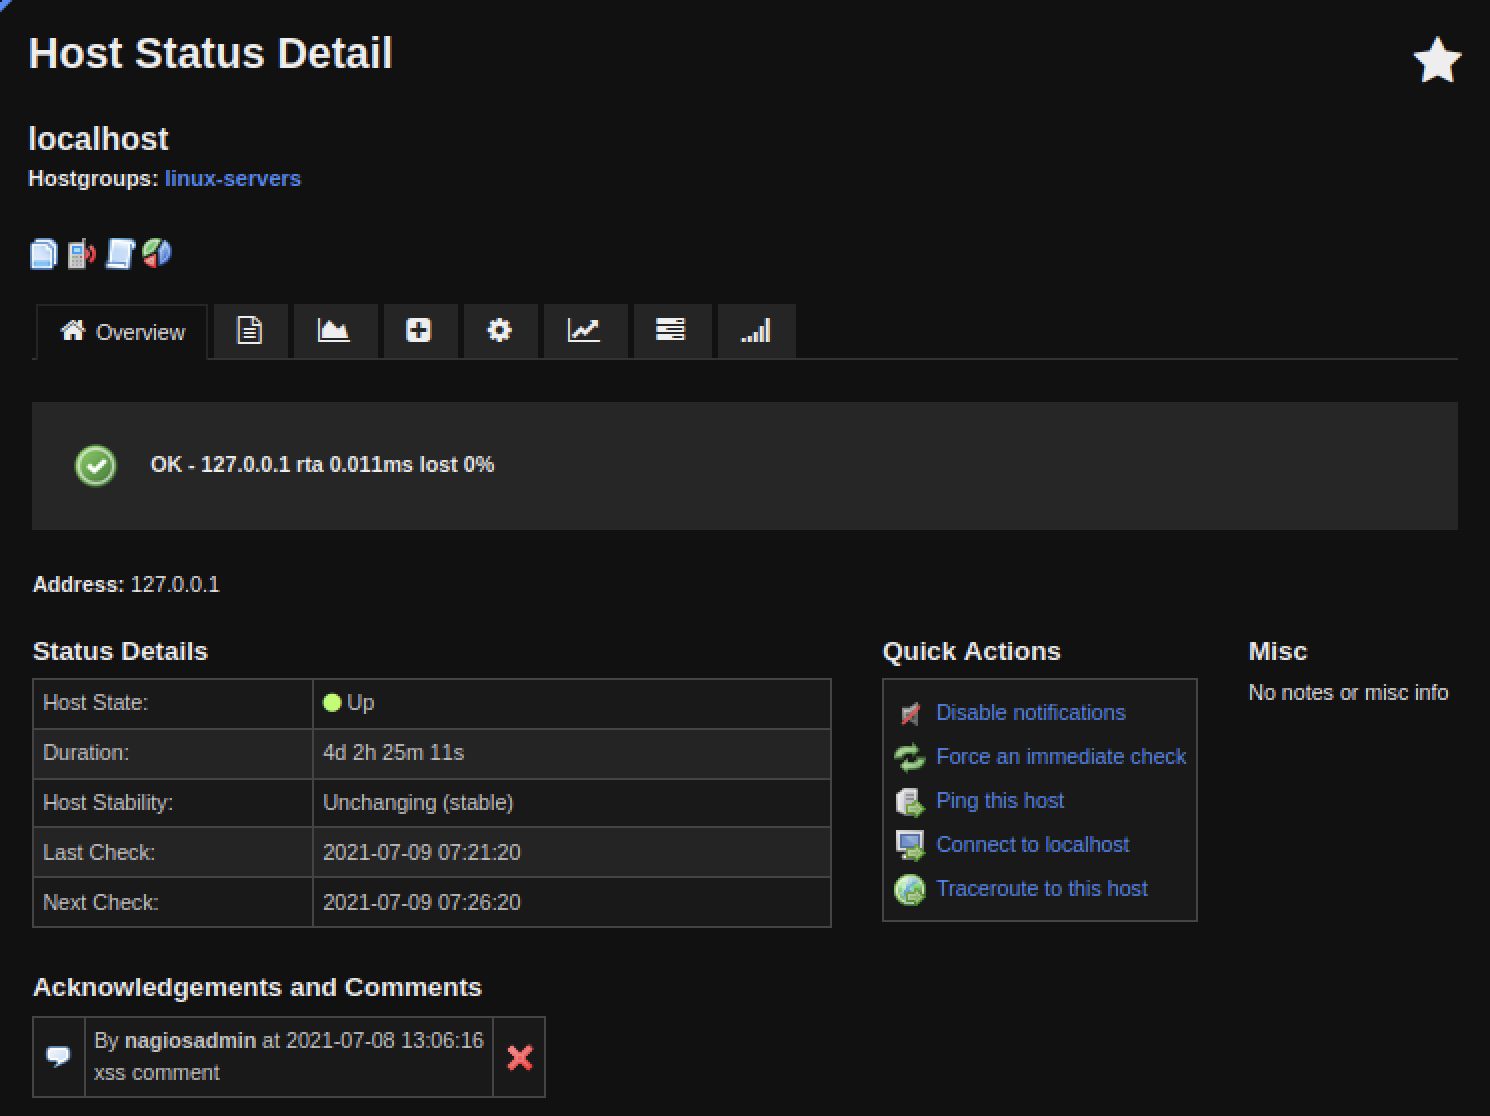This screenshot has height=1116, width=1490.
Task: Select the gear Configure tab icon
Action: [x=500, y=330]
